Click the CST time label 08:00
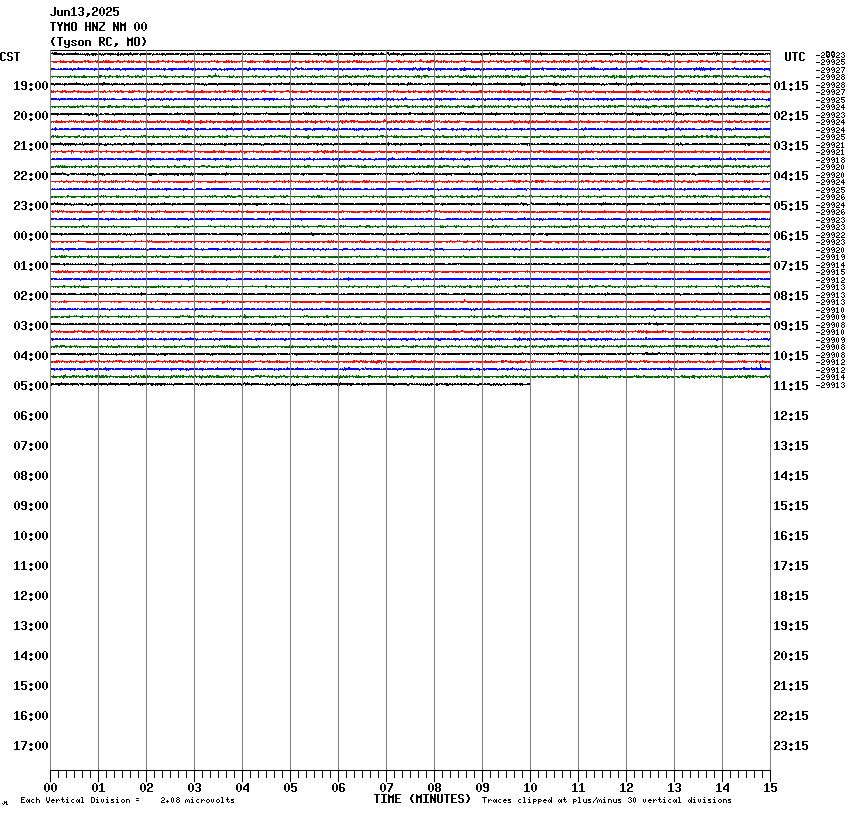This screenshot has width=850, height=814. (31, 475)
